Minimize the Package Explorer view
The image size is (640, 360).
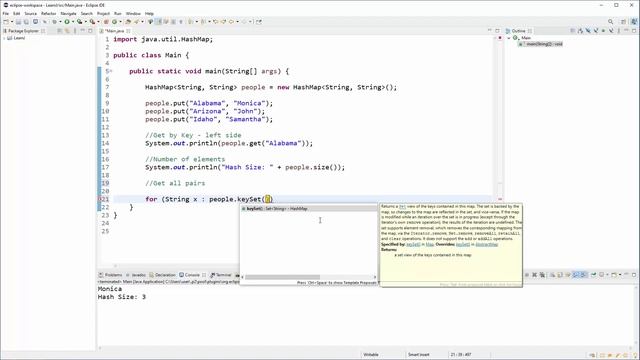point(83,31)
